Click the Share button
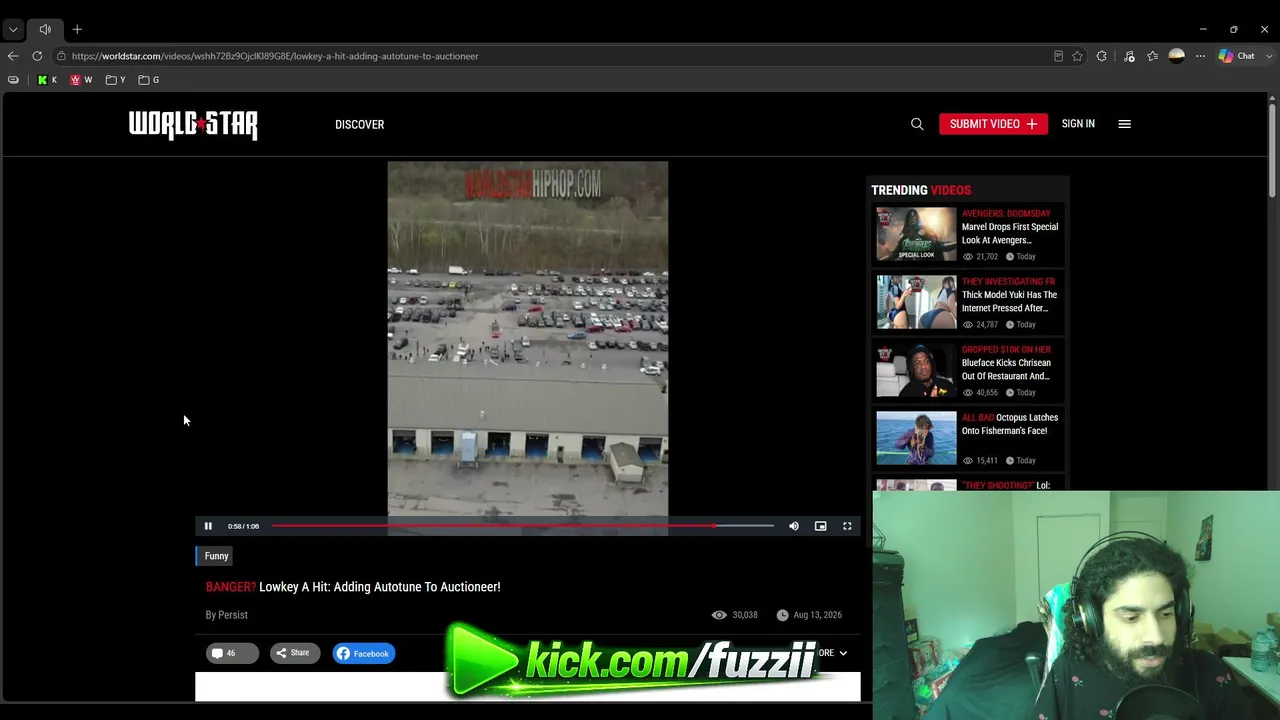 [x=294, y=653]
